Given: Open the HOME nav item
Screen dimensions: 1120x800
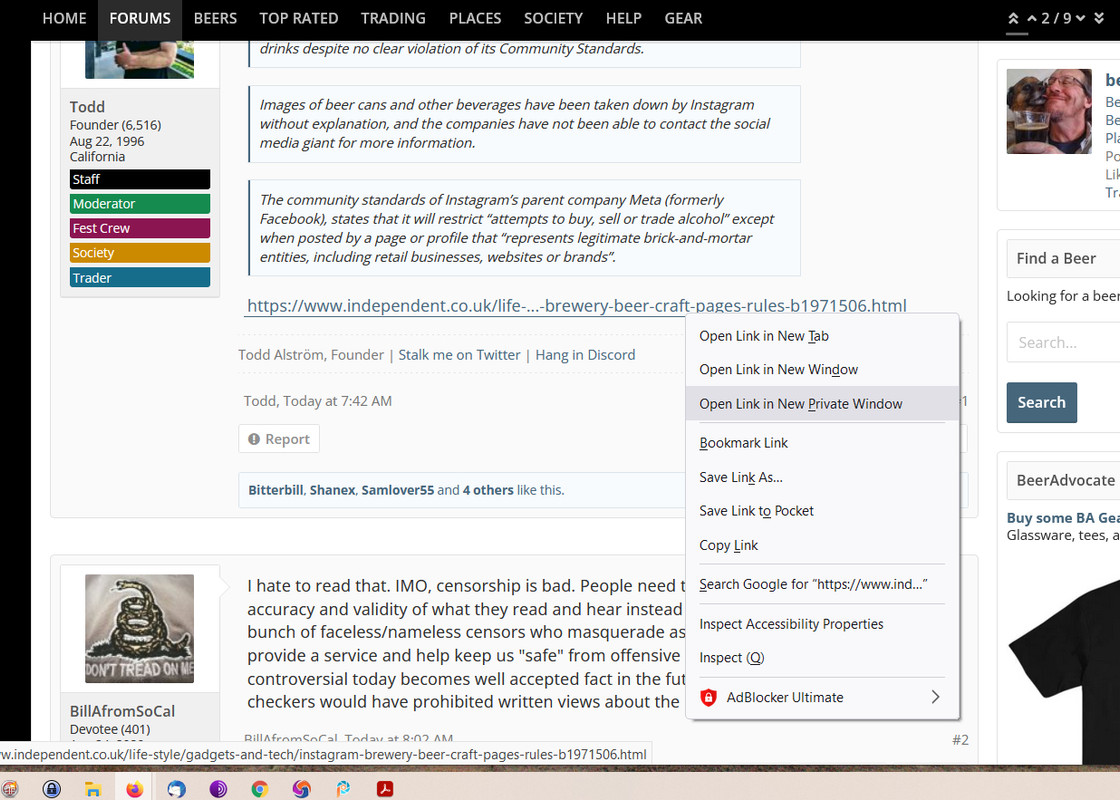Looking at the screenshot, I should [64, 19].
